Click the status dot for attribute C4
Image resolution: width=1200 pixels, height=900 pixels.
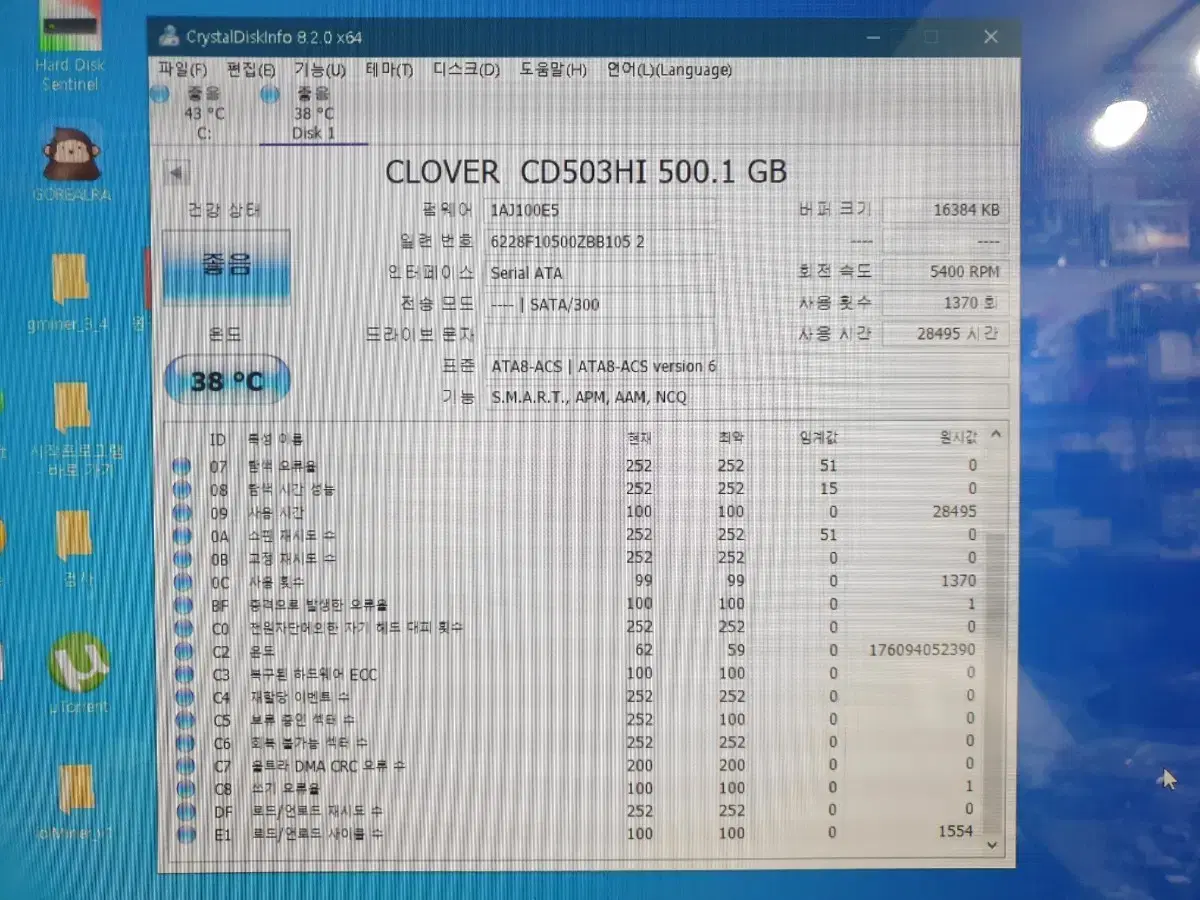pyautogui.click(x=183, y=697)
